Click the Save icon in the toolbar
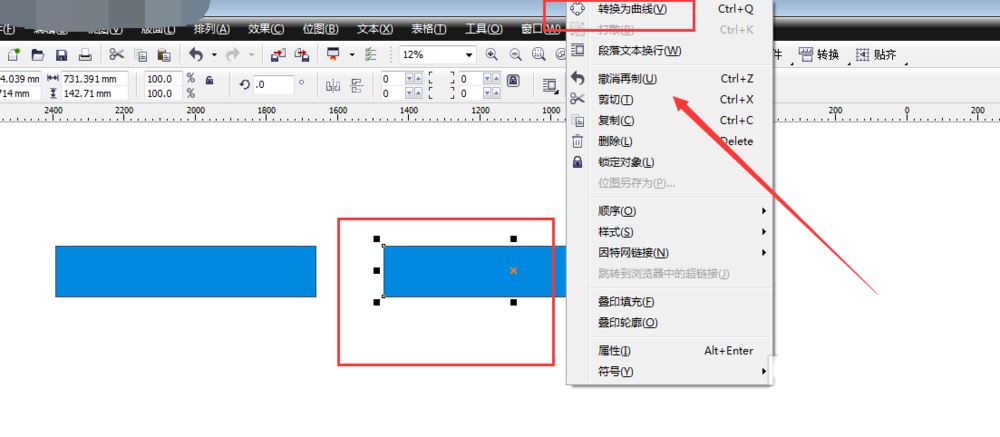1000x437 pixels. 61,54
